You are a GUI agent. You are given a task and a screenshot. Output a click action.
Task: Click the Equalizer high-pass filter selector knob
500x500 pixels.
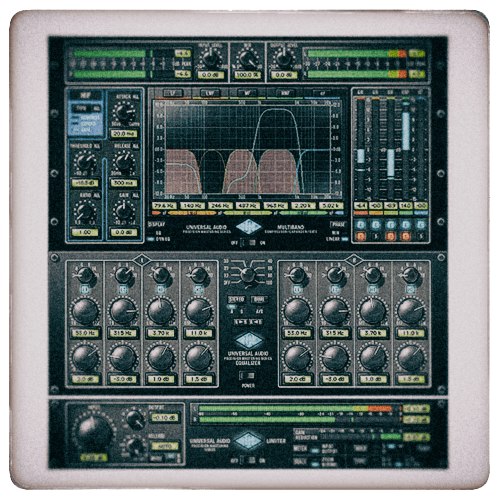(248, 274)
